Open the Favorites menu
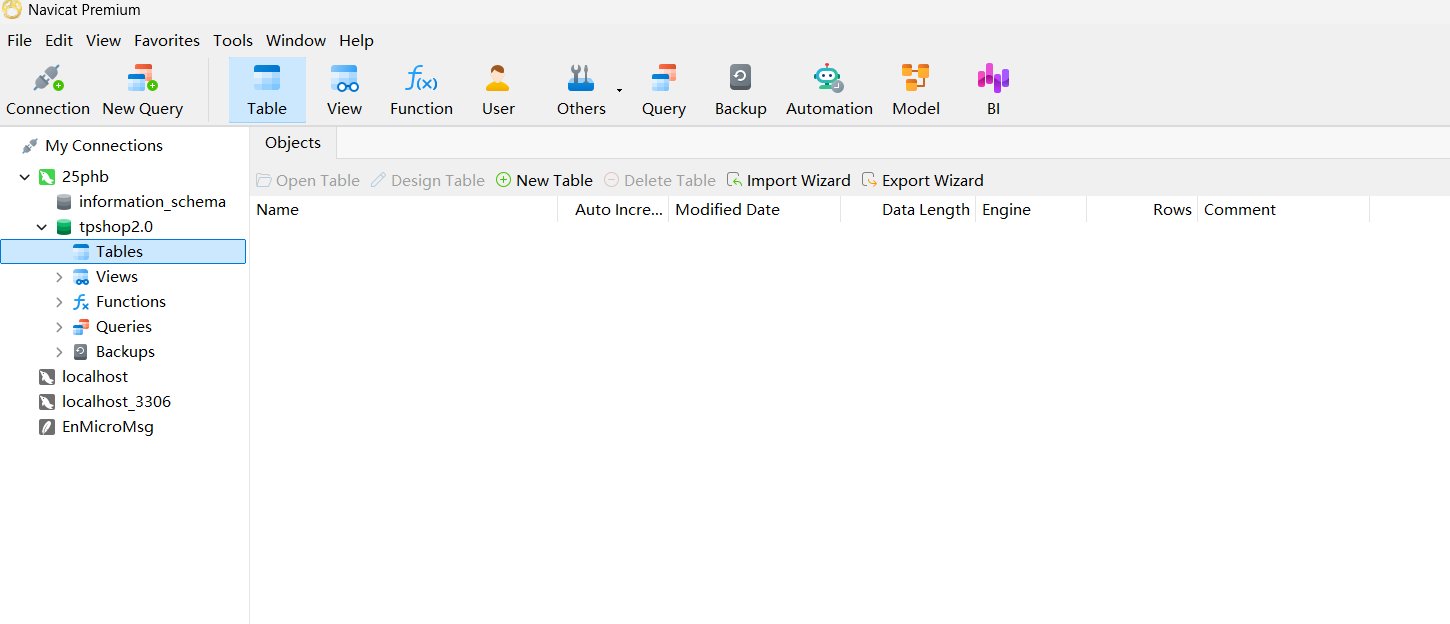Viewport: 1450px width, 624px height. point(167,40)
